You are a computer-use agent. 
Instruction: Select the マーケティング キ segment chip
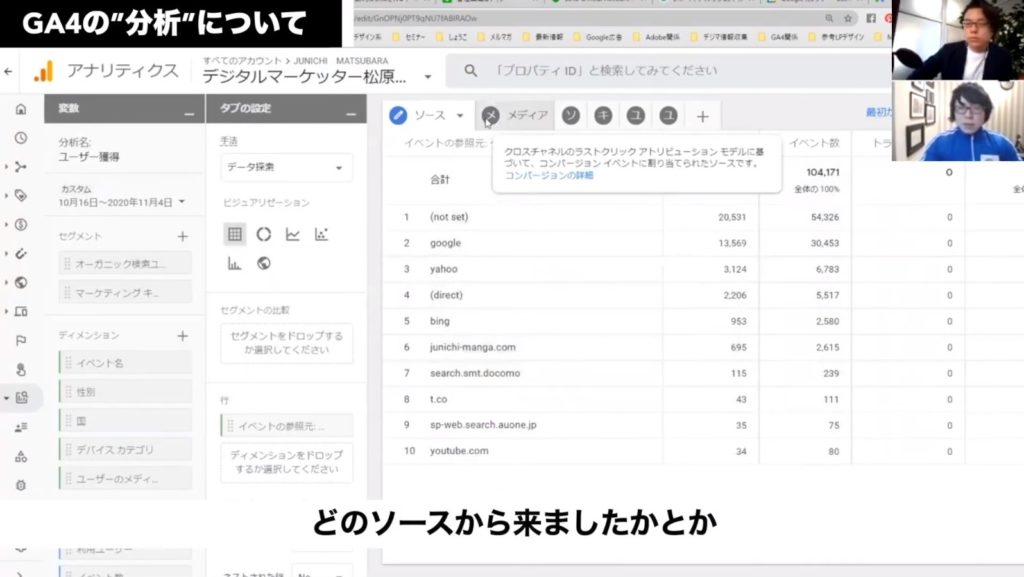[125, 293]
